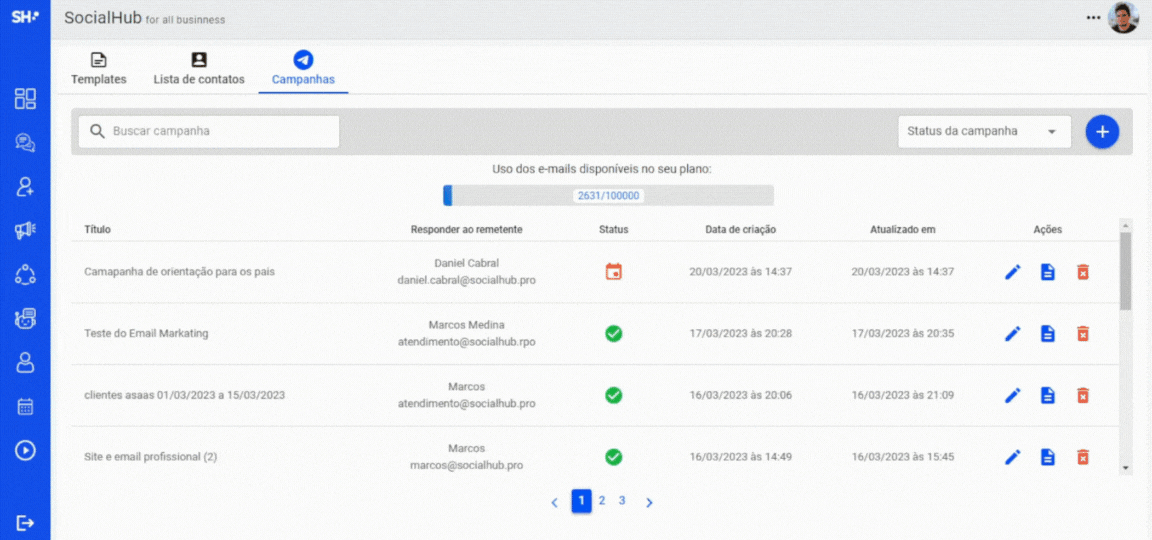Click the Buscar campanha search field
The width and height of the screenshot is (1152, 540).
[x=209, y=132]
